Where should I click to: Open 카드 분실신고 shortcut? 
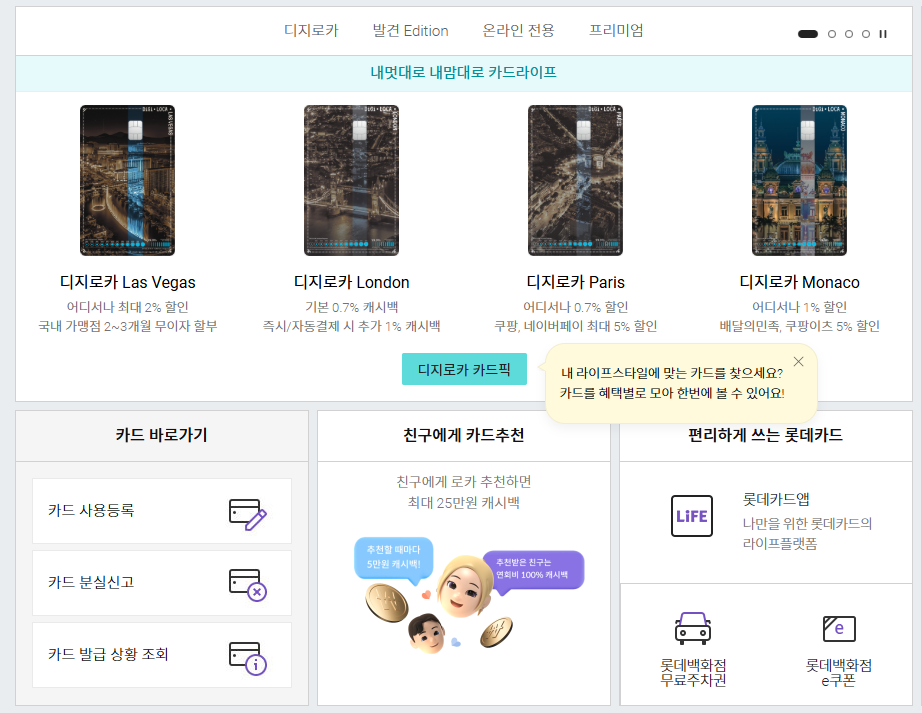[162, 583]
